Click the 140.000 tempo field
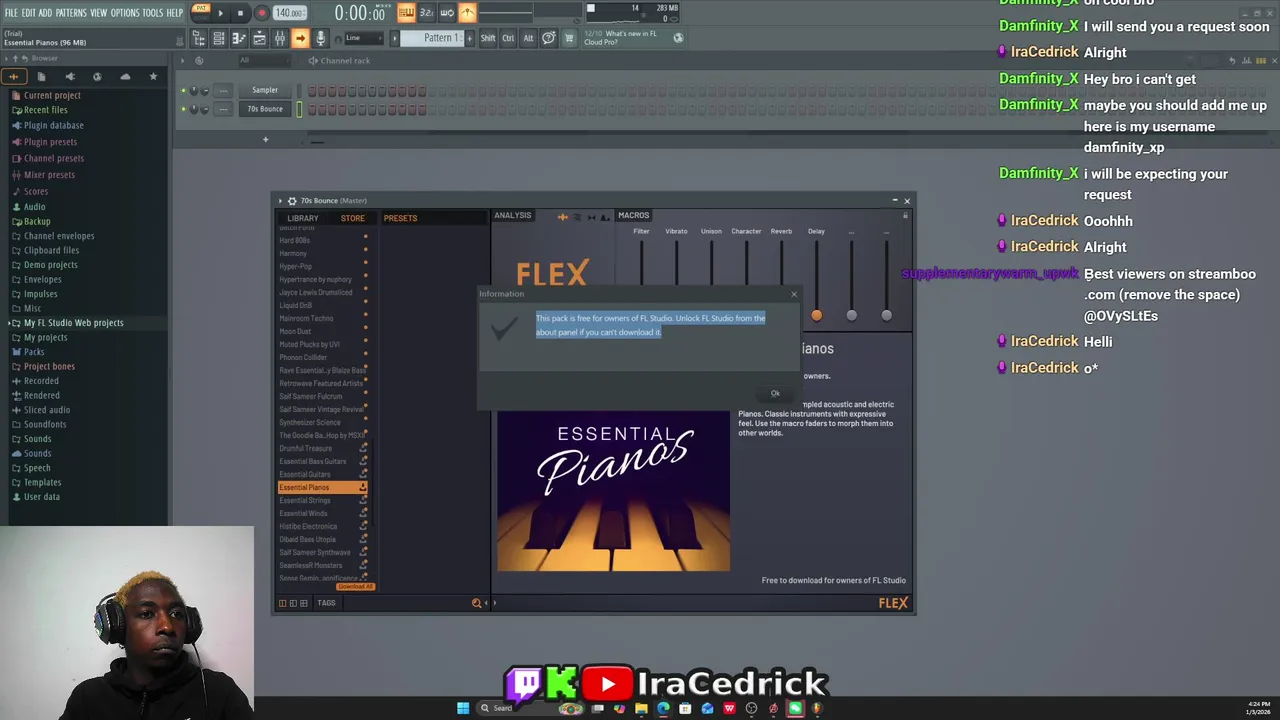Screen dimensions: 1280x720 coord(289,13)
